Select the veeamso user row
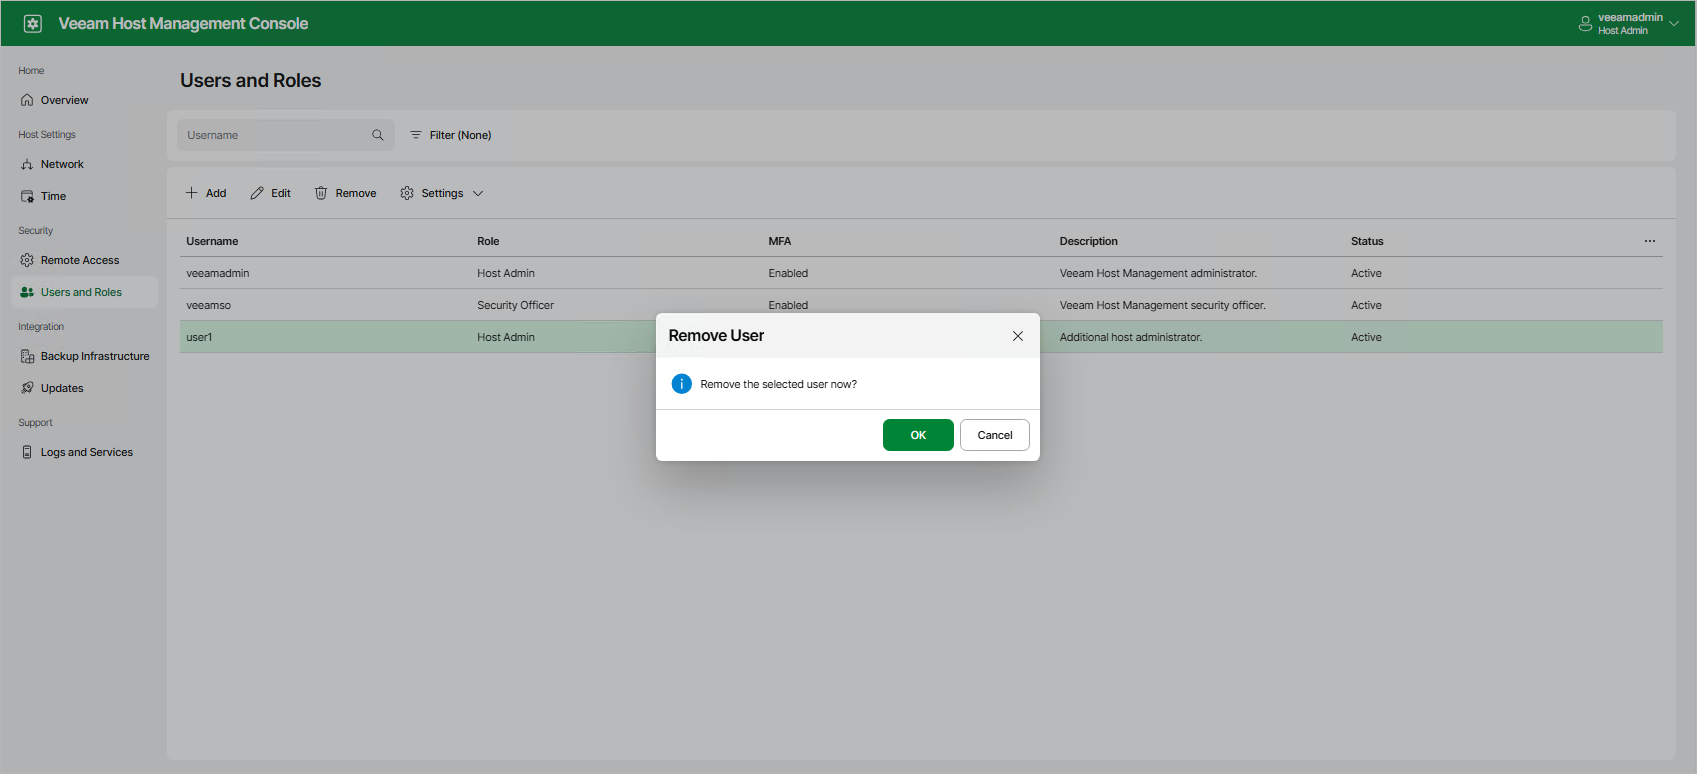Image resolution: width=1697 pixels, height=774 pixels. click(921, 305)
